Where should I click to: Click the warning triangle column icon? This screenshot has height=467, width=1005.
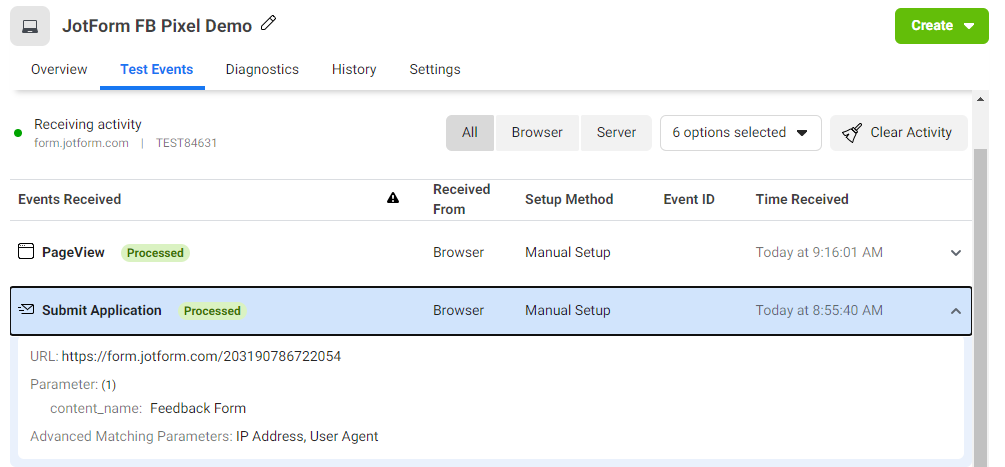[393, 199]
